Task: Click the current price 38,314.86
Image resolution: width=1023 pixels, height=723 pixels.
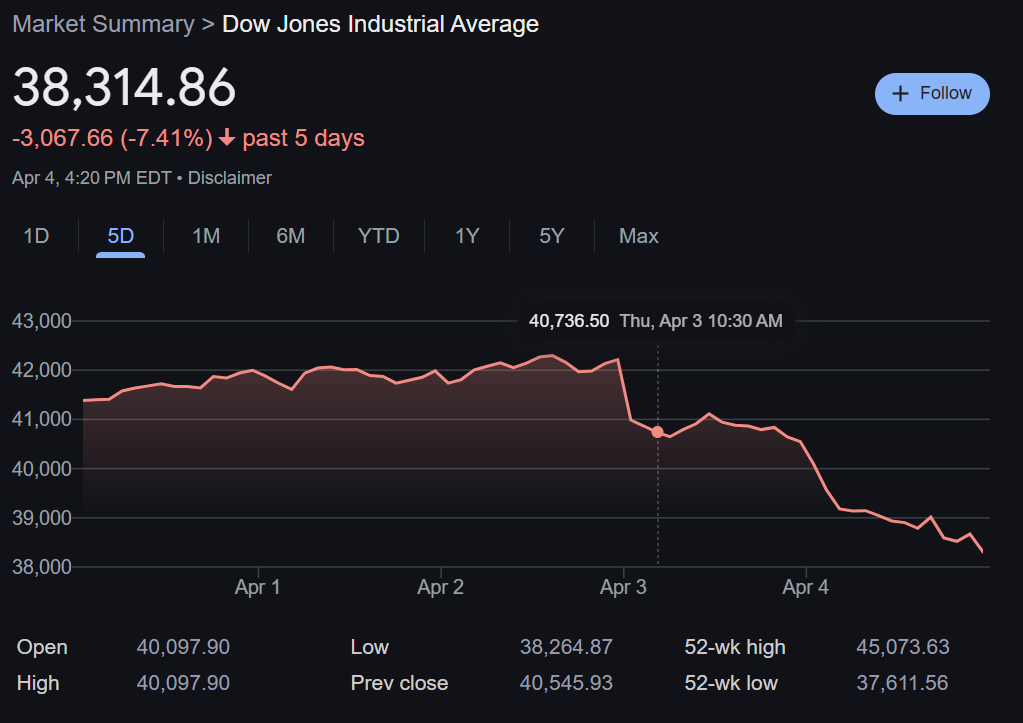Action: pos(124,89)
